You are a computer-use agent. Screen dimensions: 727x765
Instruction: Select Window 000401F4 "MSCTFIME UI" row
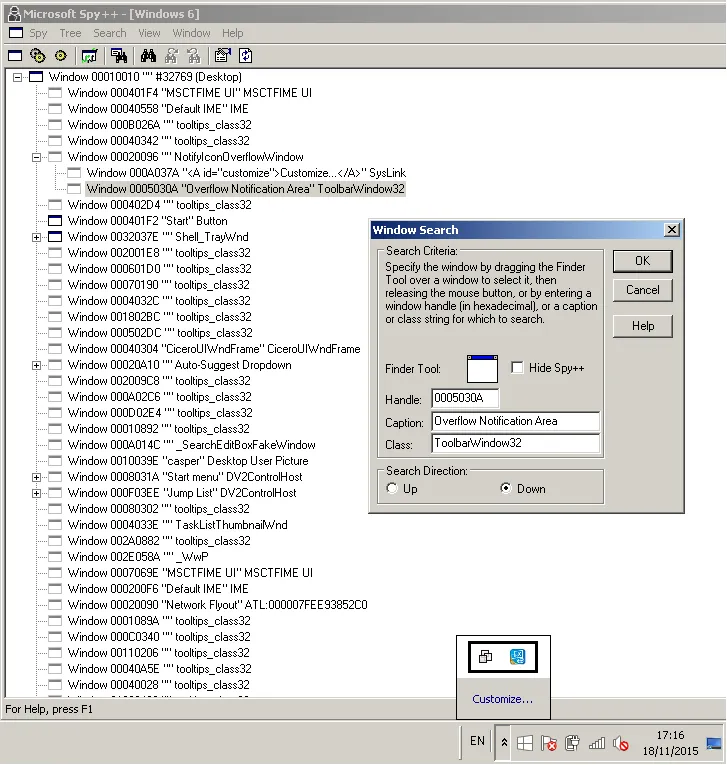pos(190,93)
